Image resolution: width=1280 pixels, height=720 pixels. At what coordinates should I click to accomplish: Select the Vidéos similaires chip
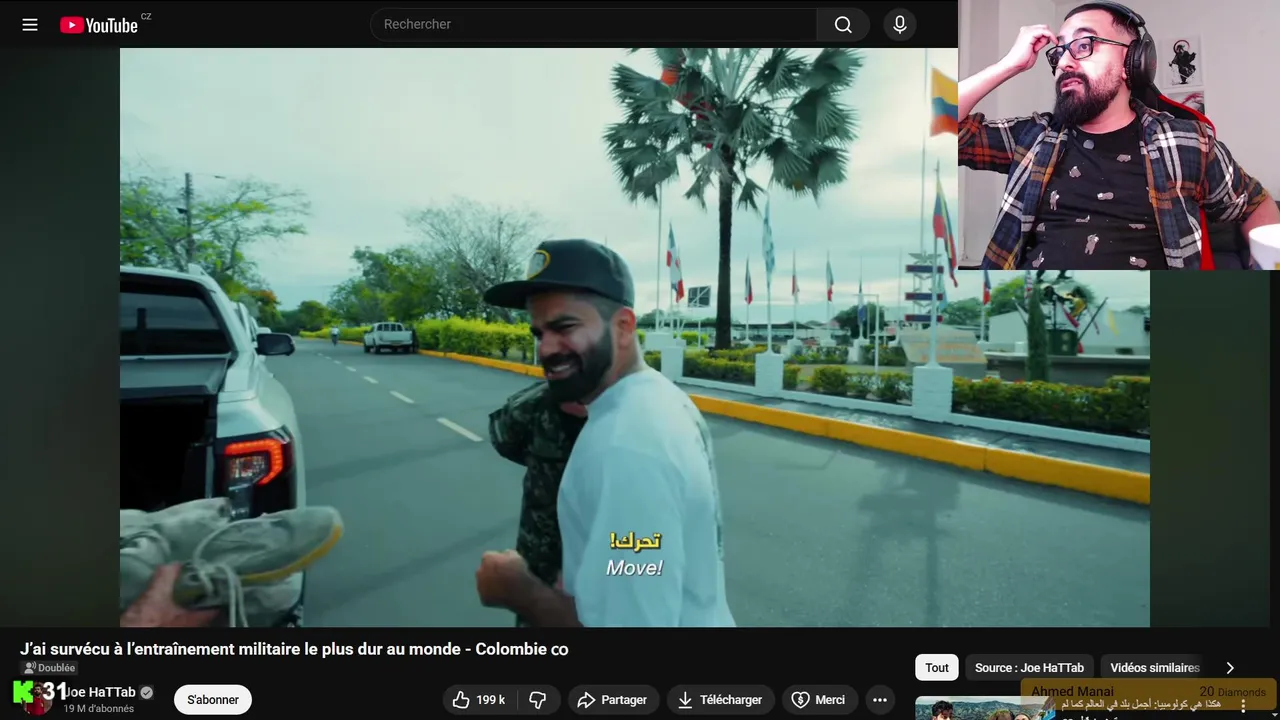1154,668
